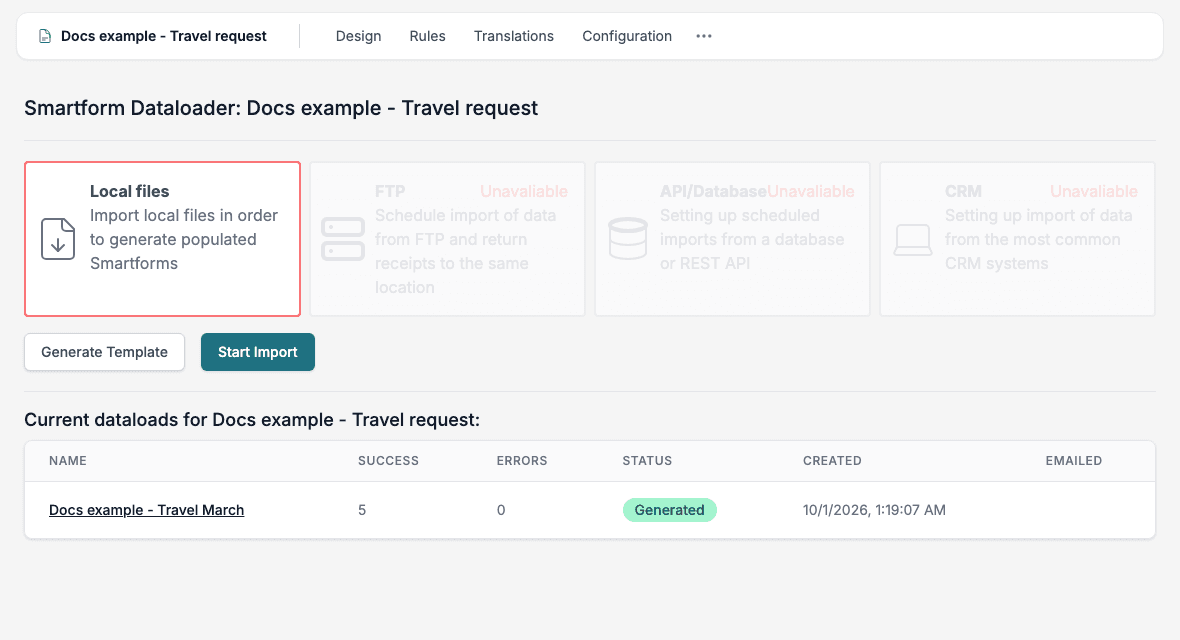
Task: Click the CRM card heading
Action: tap(963, 191)
